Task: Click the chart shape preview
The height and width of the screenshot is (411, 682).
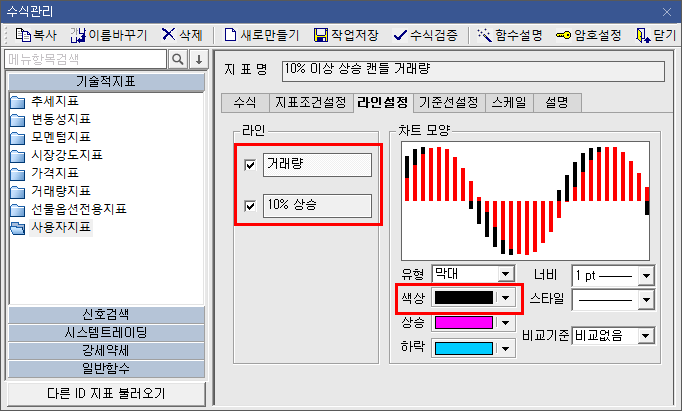Action: (525, 201)
